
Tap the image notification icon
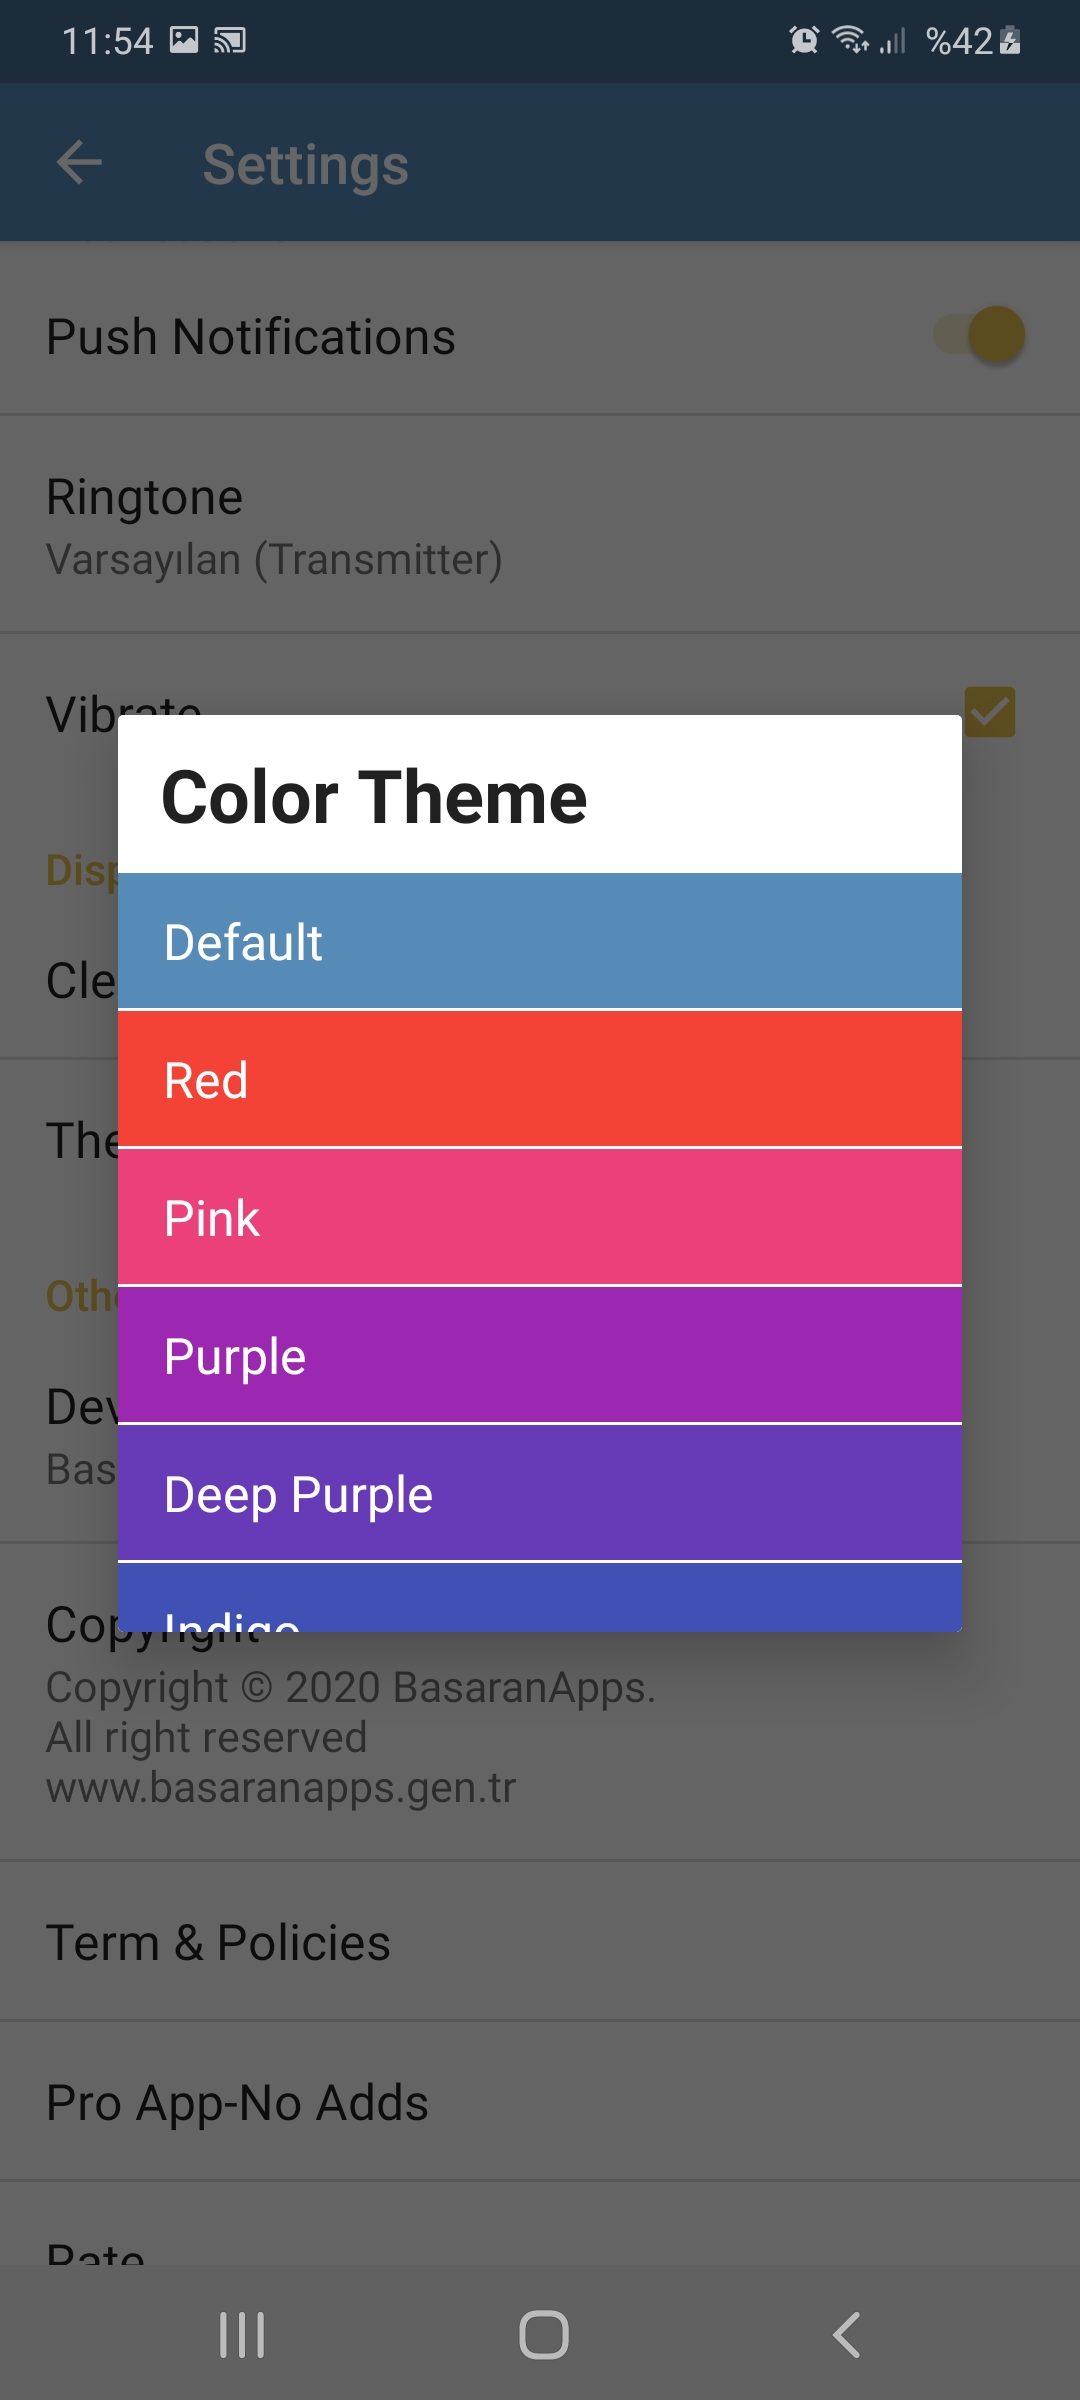[x=184, y=40]
